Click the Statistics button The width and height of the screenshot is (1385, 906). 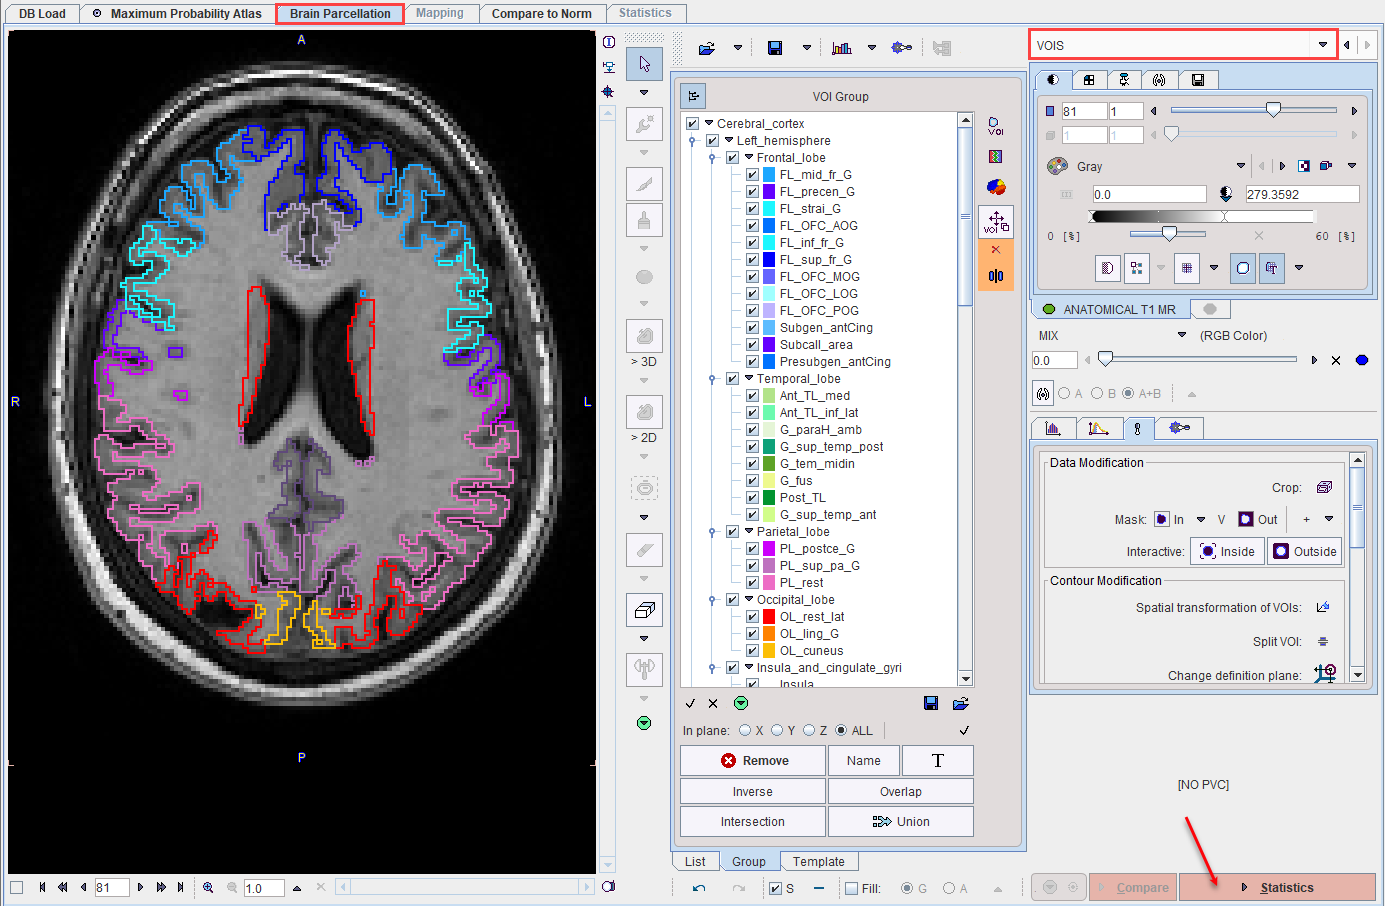click(x=1277, y=887)
